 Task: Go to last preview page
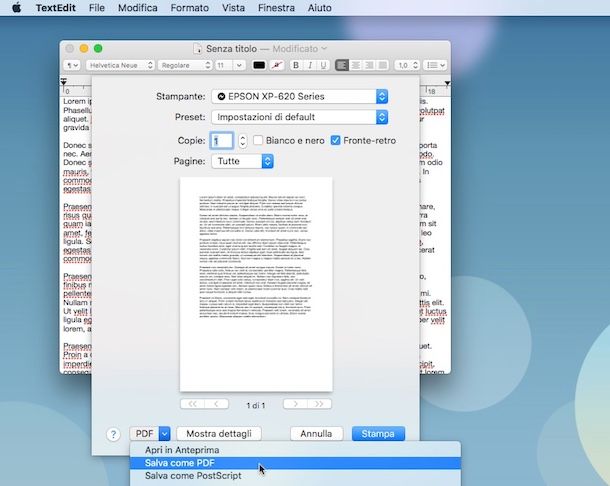coord(319,404)
